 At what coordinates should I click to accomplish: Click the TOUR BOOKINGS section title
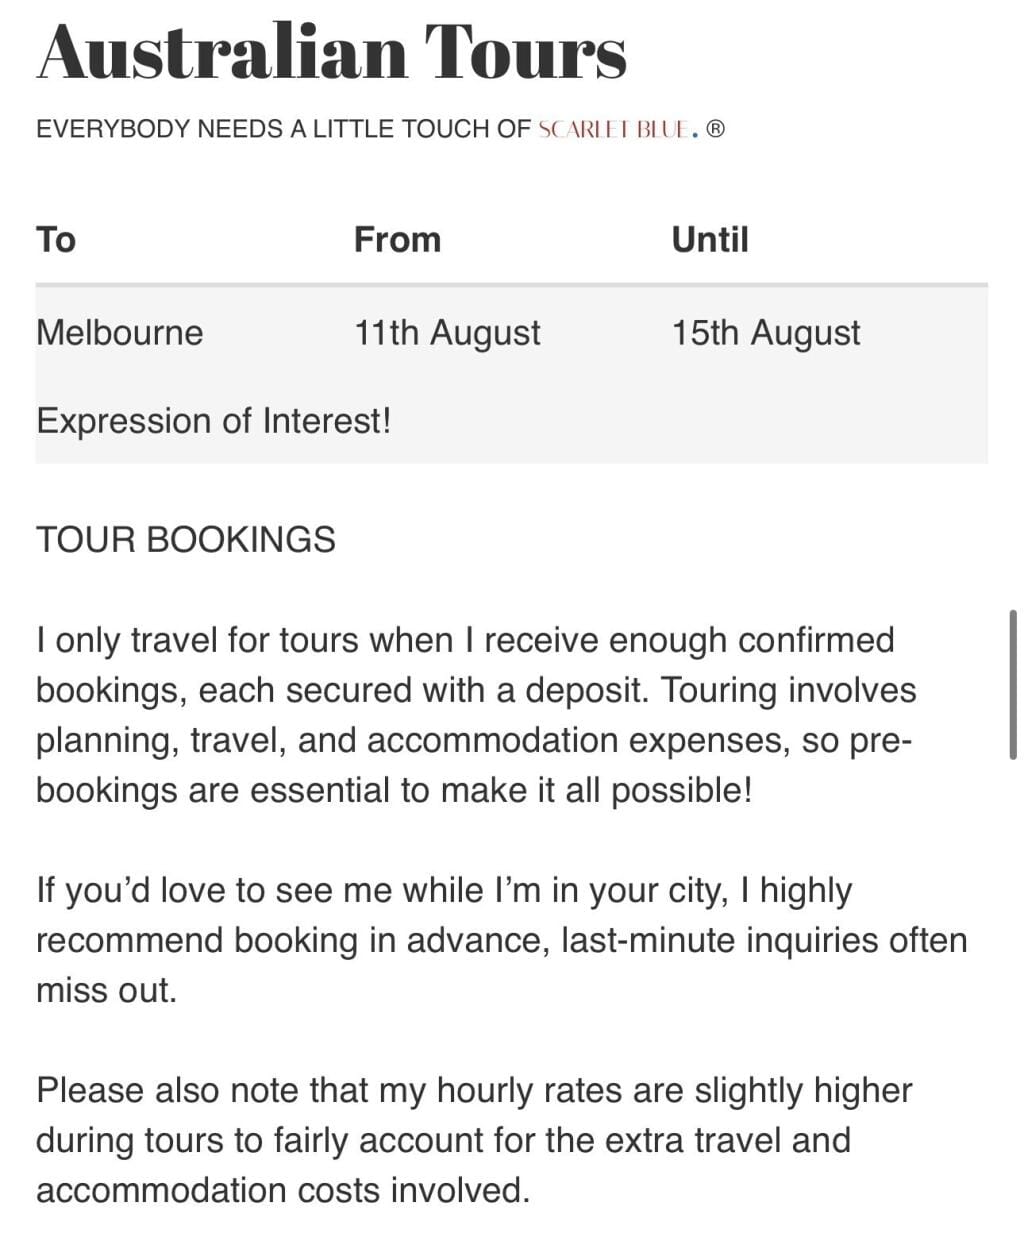(186, 540)
